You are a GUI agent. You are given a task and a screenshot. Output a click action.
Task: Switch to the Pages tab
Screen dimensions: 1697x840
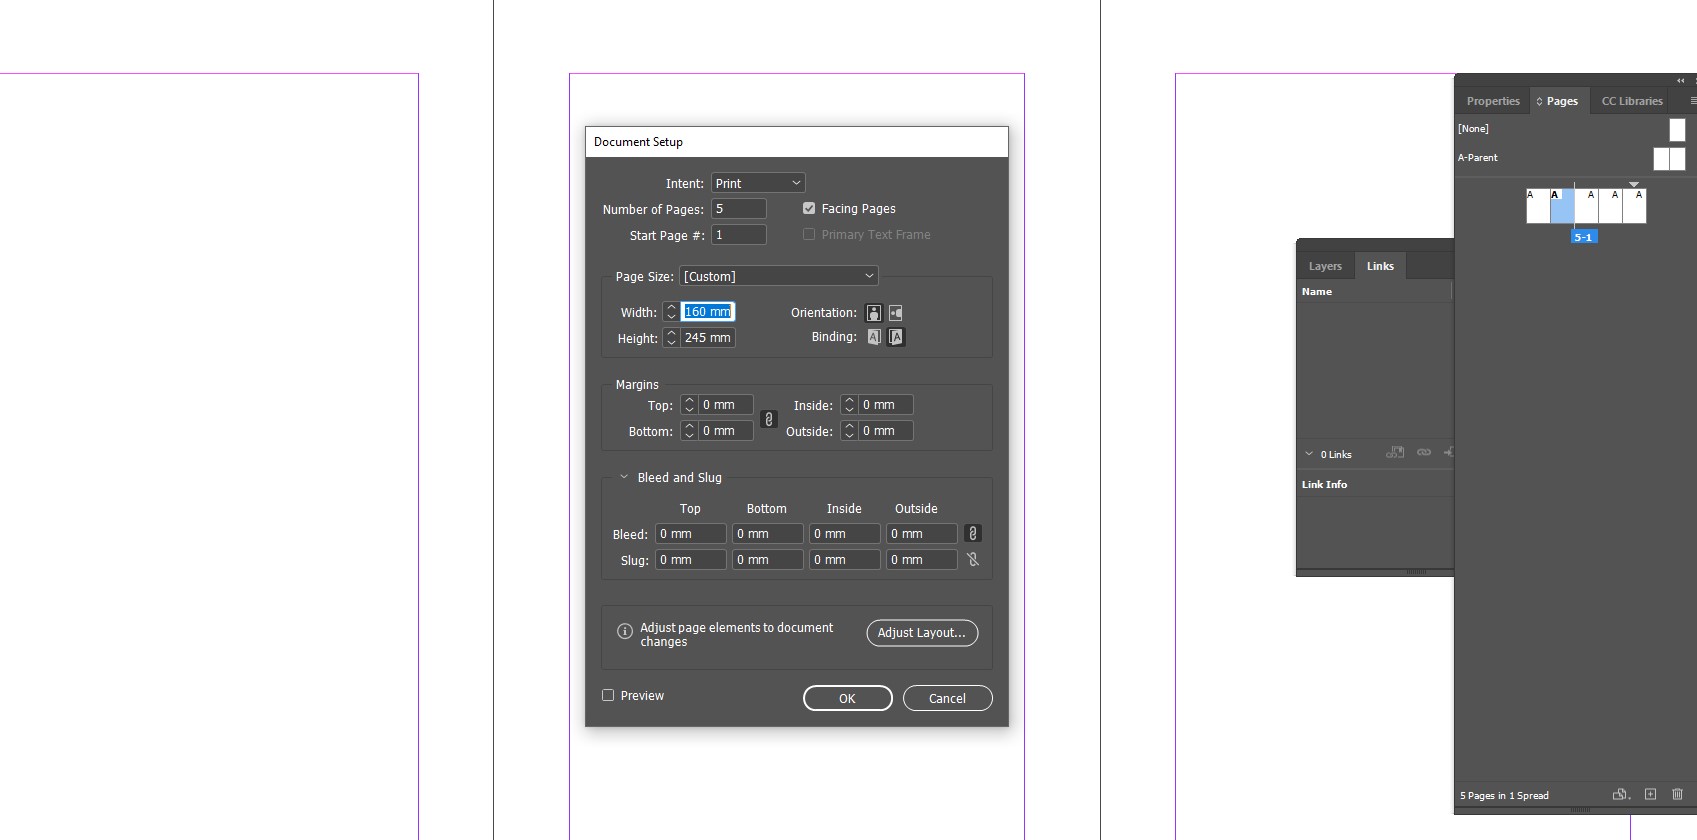1558,101
